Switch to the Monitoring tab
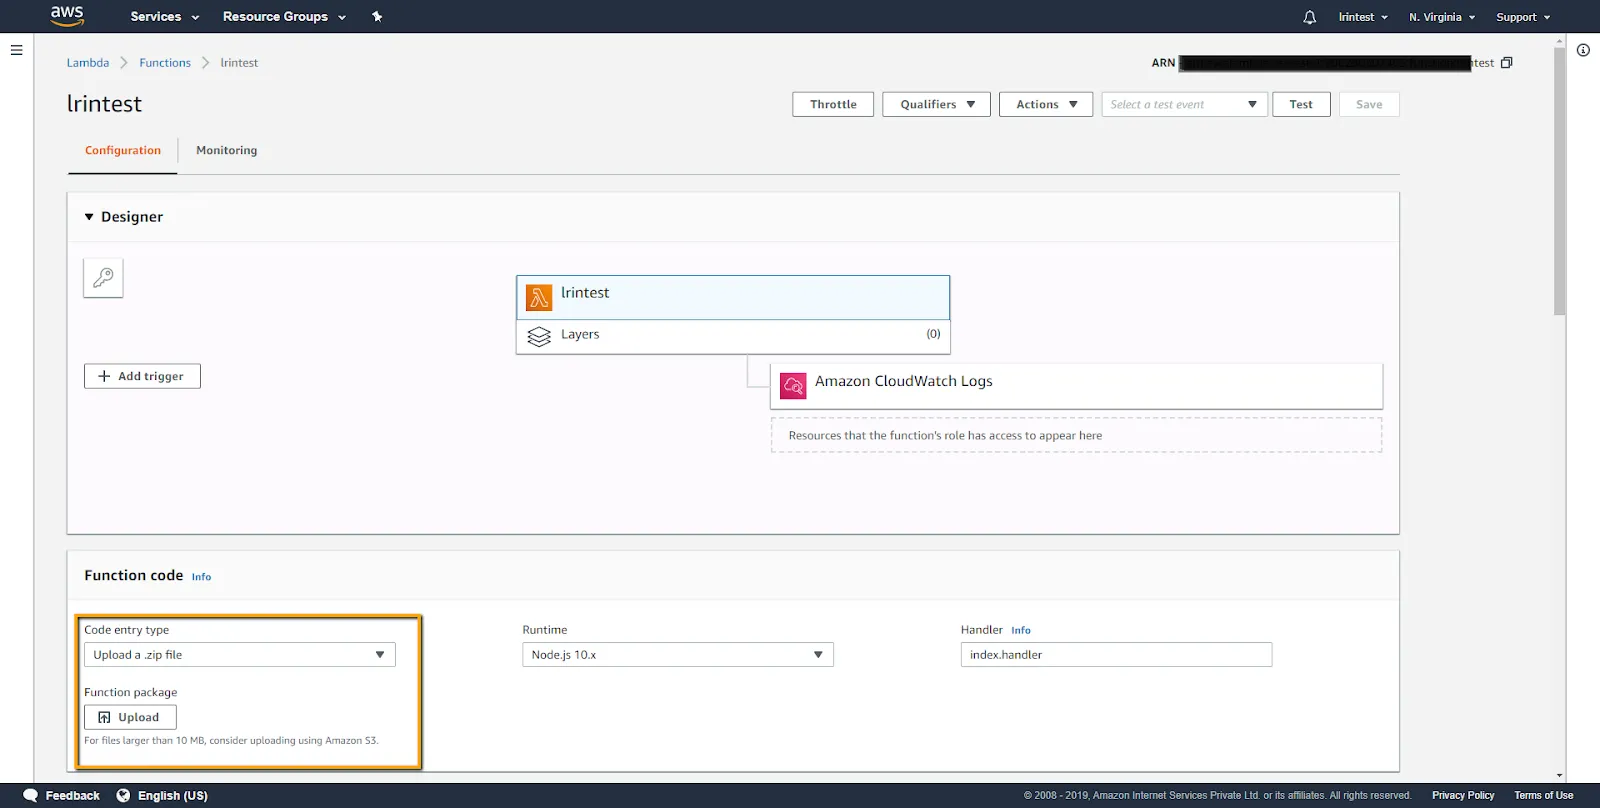 click(x=226, y=151)
